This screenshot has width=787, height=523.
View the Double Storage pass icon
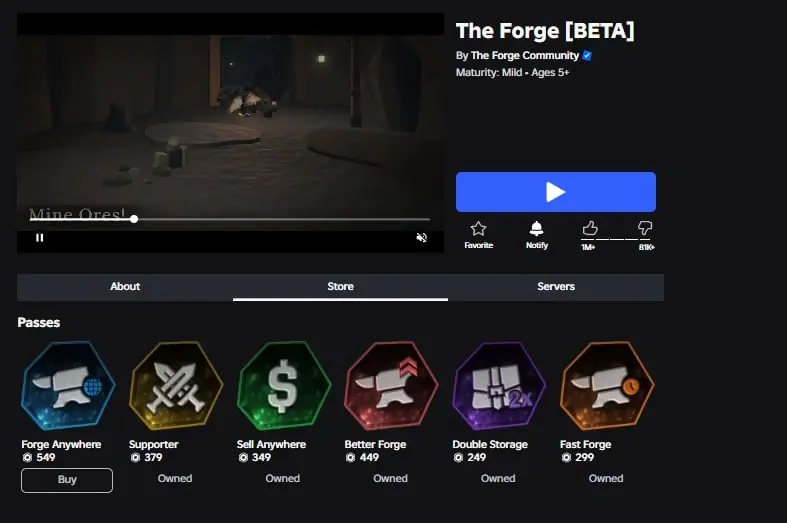(499, 385)
